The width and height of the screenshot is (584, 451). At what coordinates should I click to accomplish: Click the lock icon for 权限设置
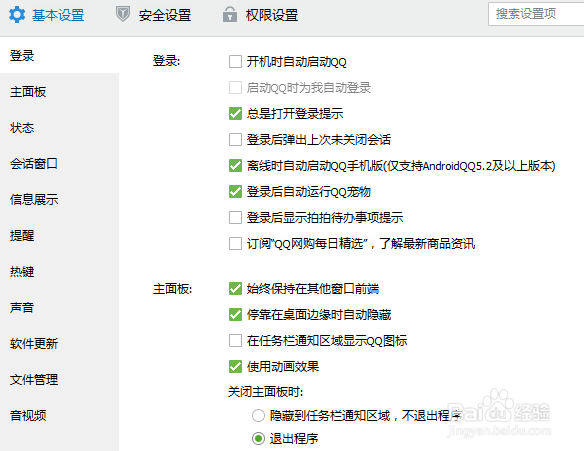point(230,15)
